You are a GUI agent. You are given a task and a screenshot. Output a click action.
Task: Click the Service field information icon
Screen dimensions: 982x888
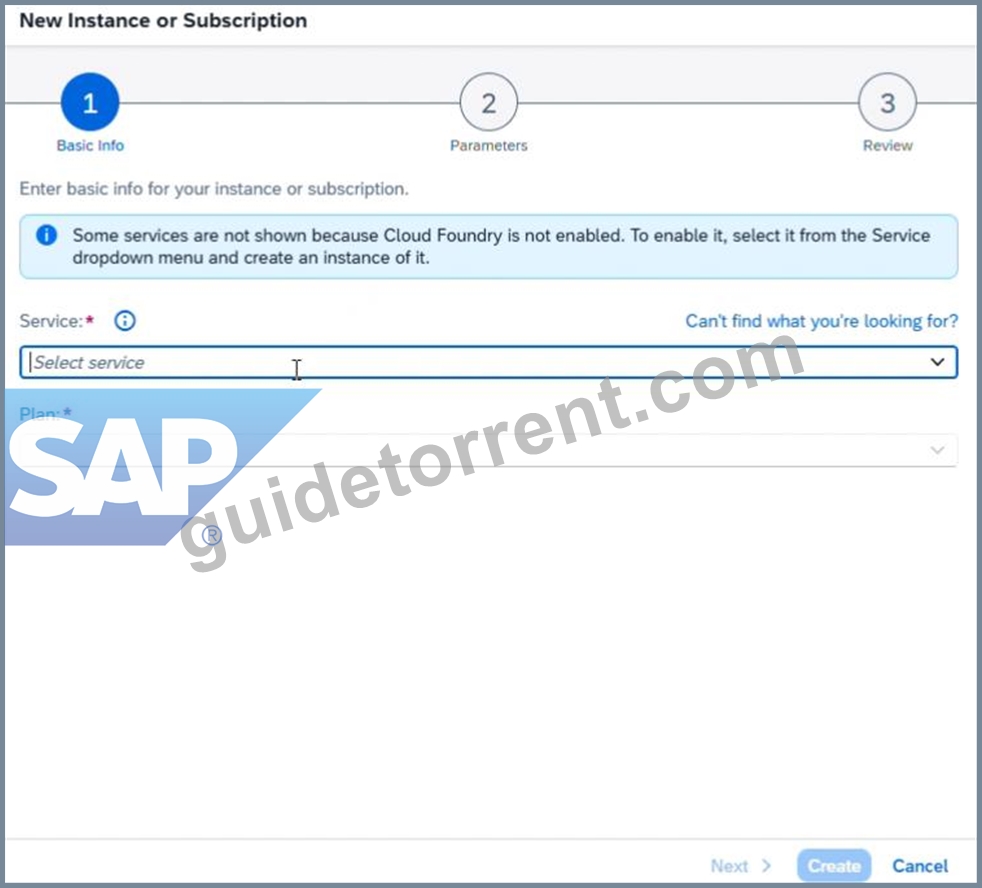pos(125,321)
